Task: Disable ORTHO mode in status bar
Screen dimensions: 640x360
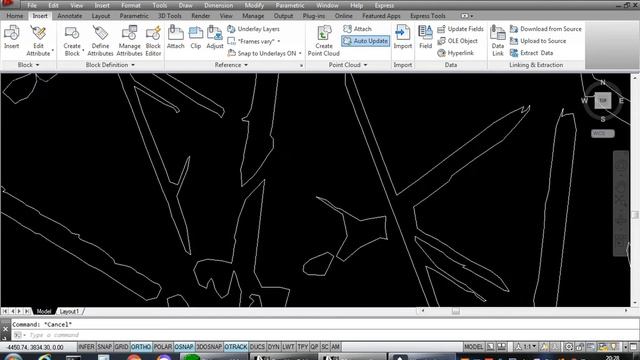Action: (141, 347)
